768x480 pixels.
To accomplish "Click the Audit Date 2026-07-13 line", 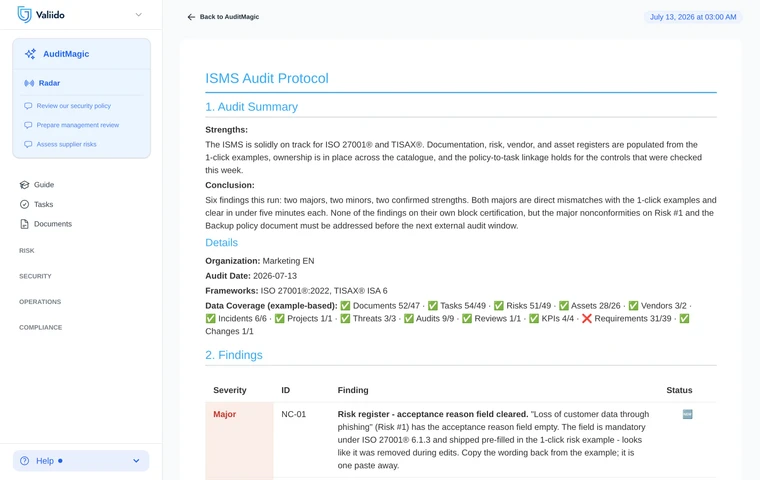I will click(x=251, y=276).
